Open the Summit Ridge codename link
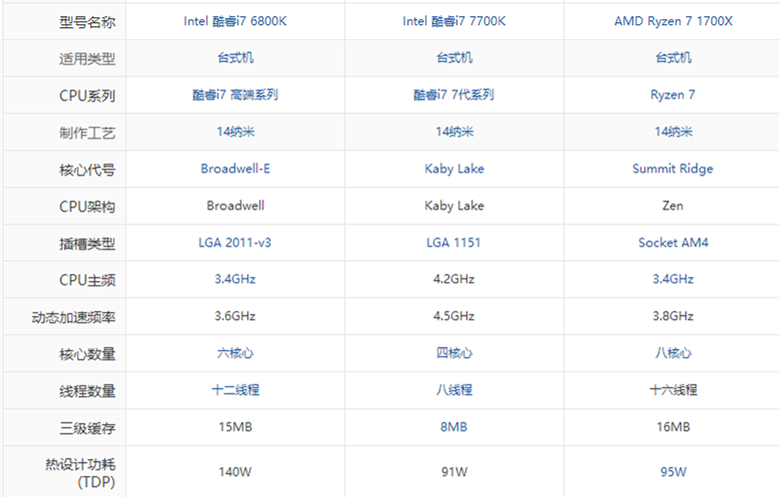The image size is (779, 497). tap(672, 169)
